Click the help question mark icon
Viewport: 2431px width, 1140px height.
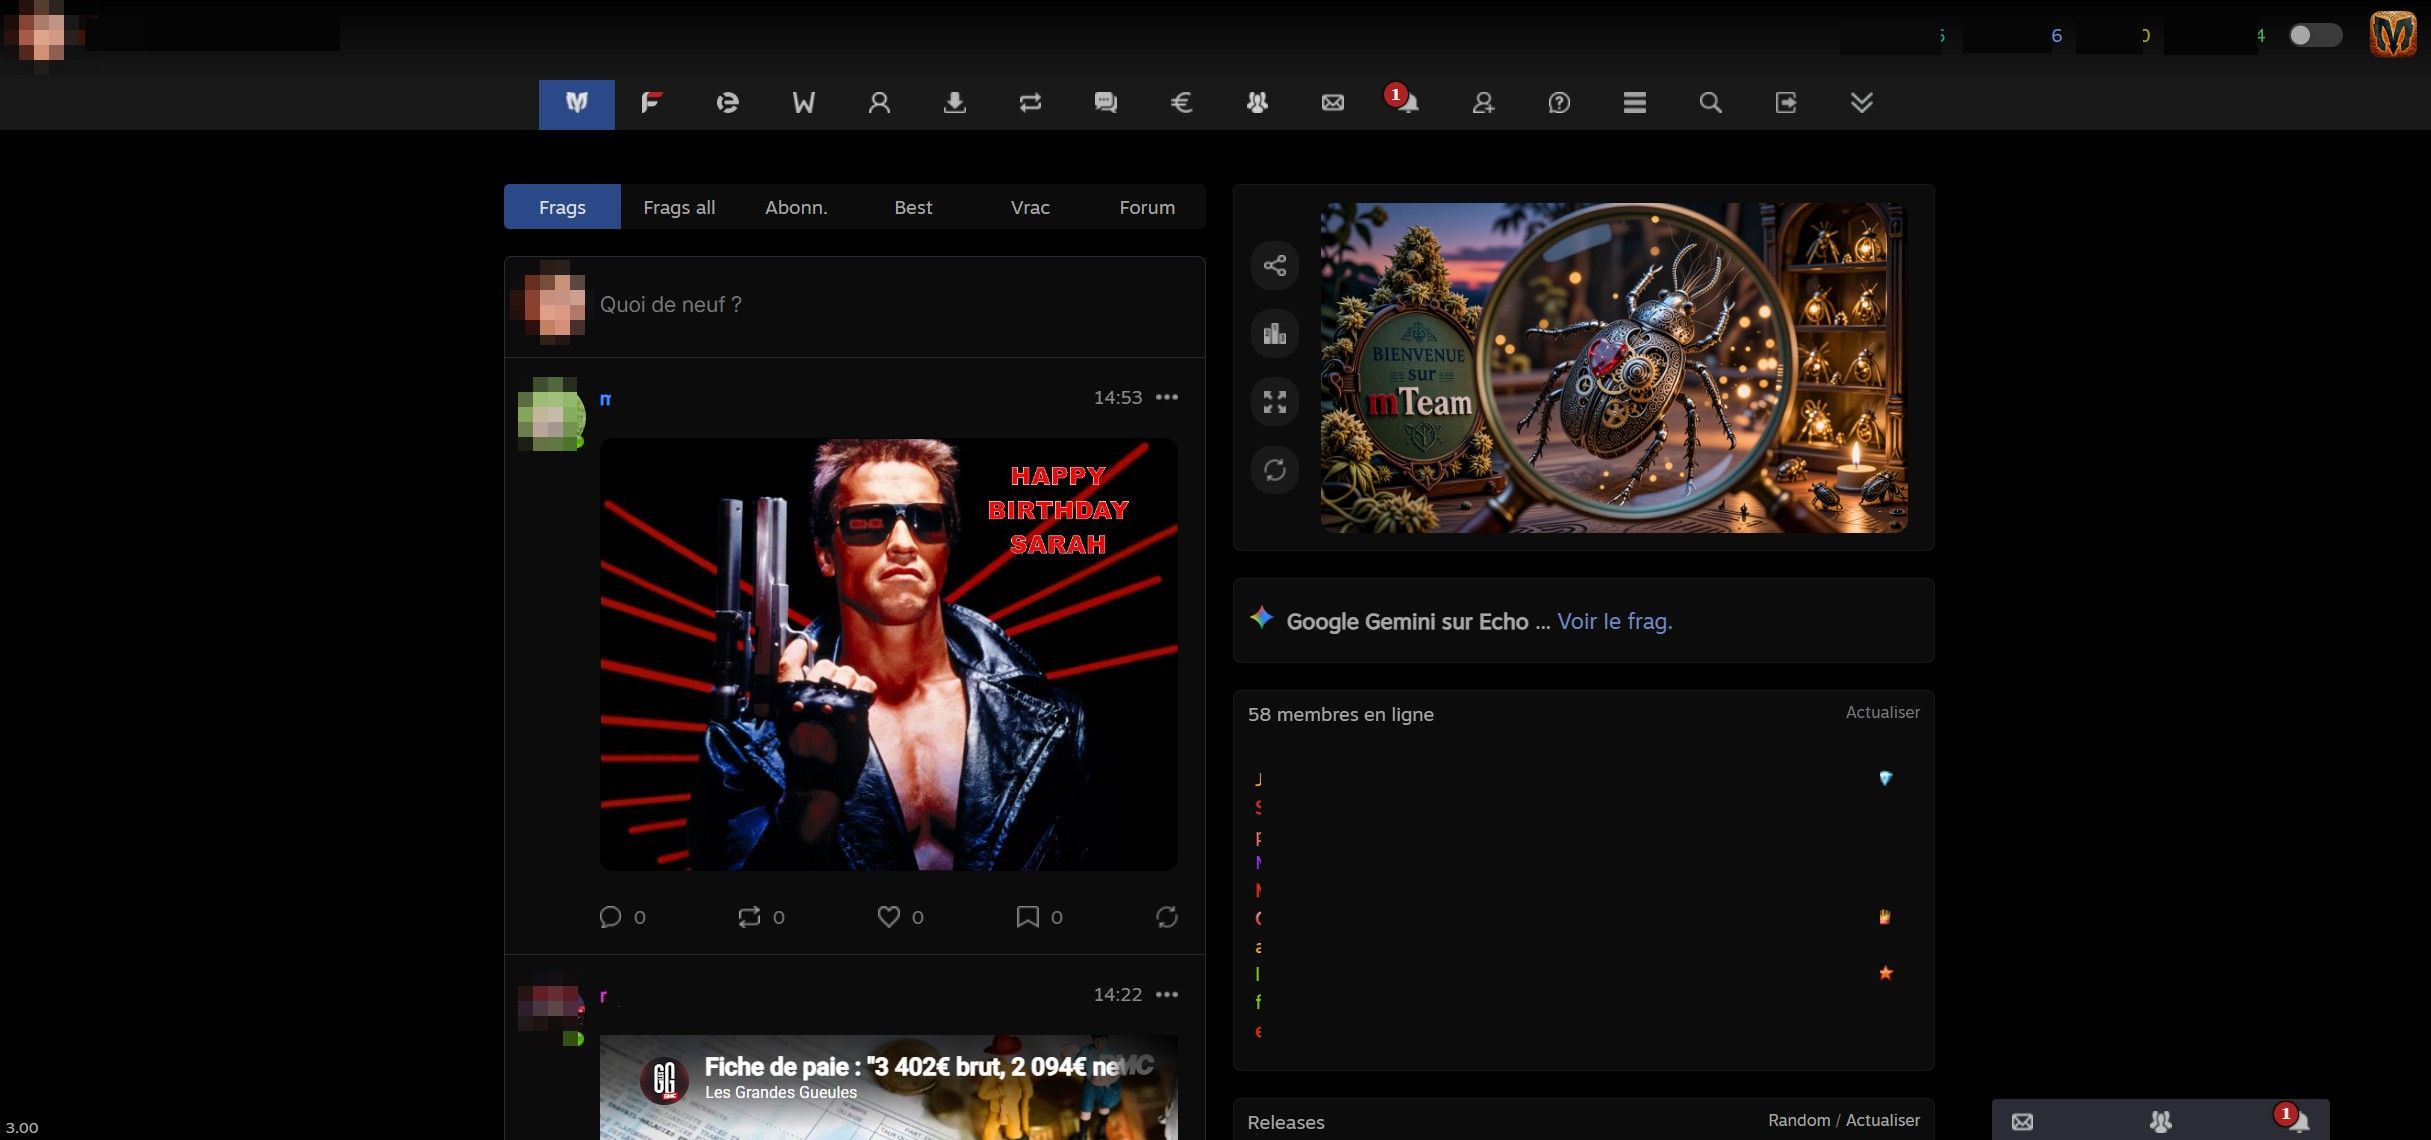(x=1558, y=102)
